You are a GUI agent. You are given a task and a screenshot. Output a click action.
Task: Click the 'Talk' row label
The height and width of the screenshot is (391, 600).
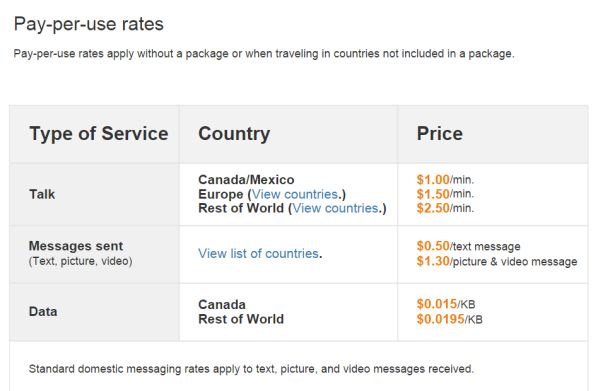coord(42,194)
